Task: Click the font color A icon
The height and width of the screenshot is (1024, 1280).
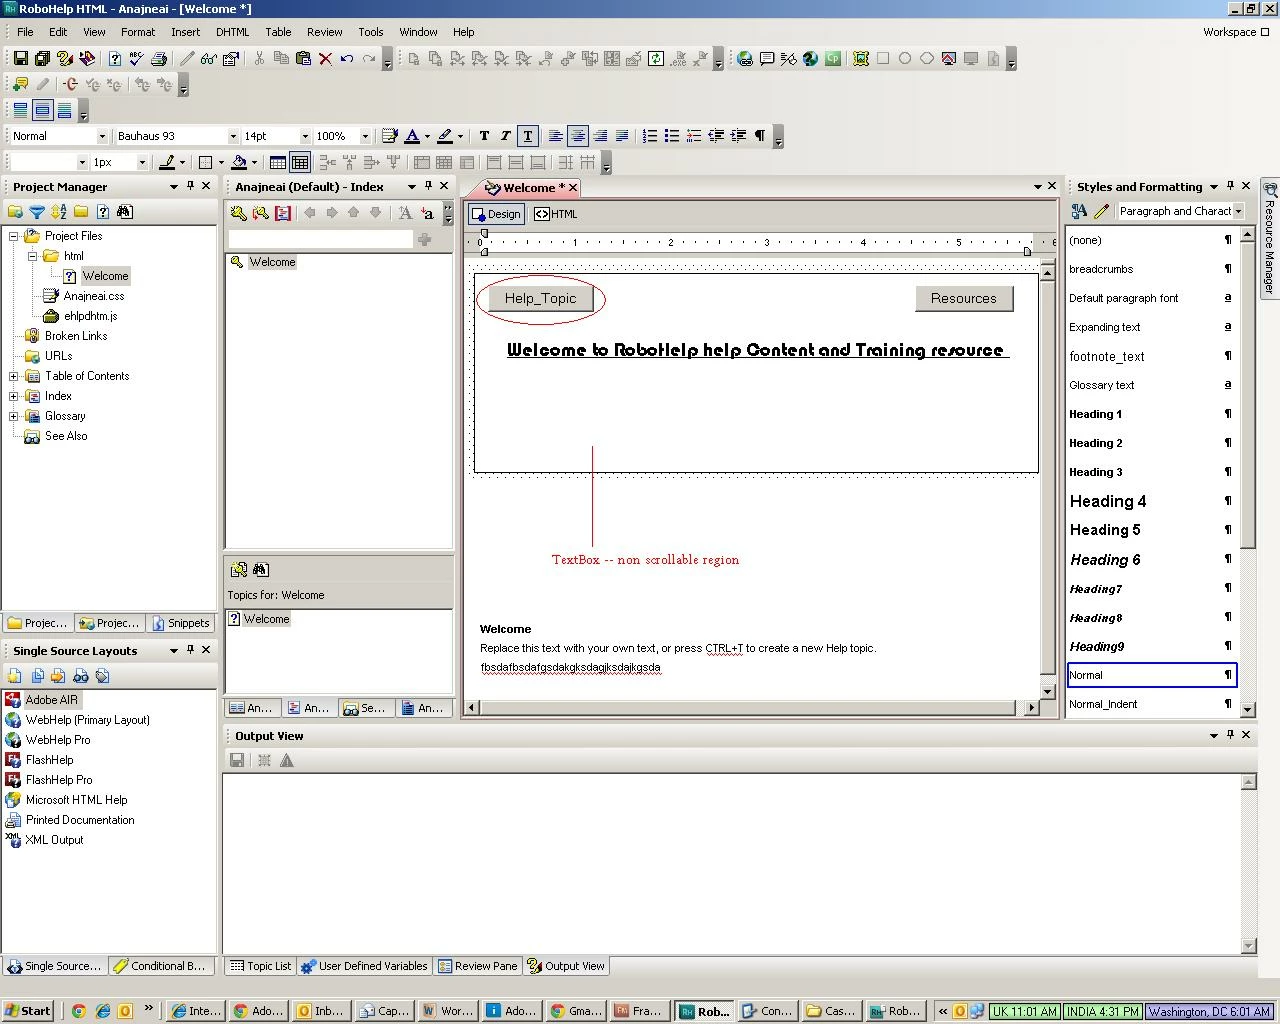Action: [x=411, y=136]
